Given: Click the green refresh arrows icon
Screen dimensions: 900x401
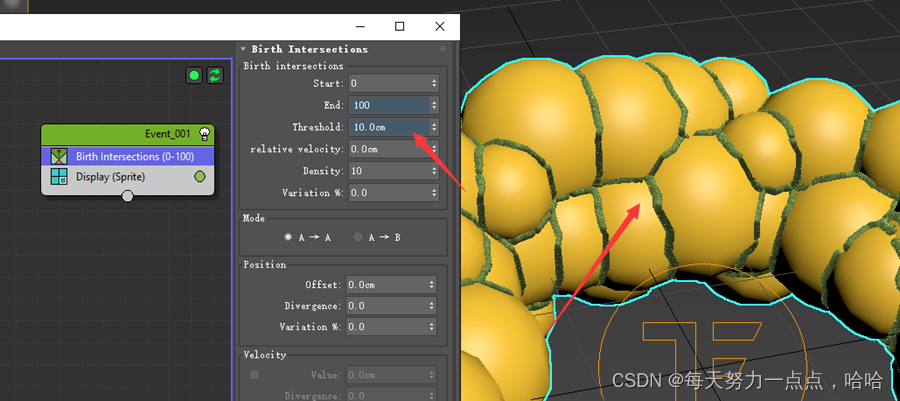Looking at the screenshot, I should [x=215, y=75].
